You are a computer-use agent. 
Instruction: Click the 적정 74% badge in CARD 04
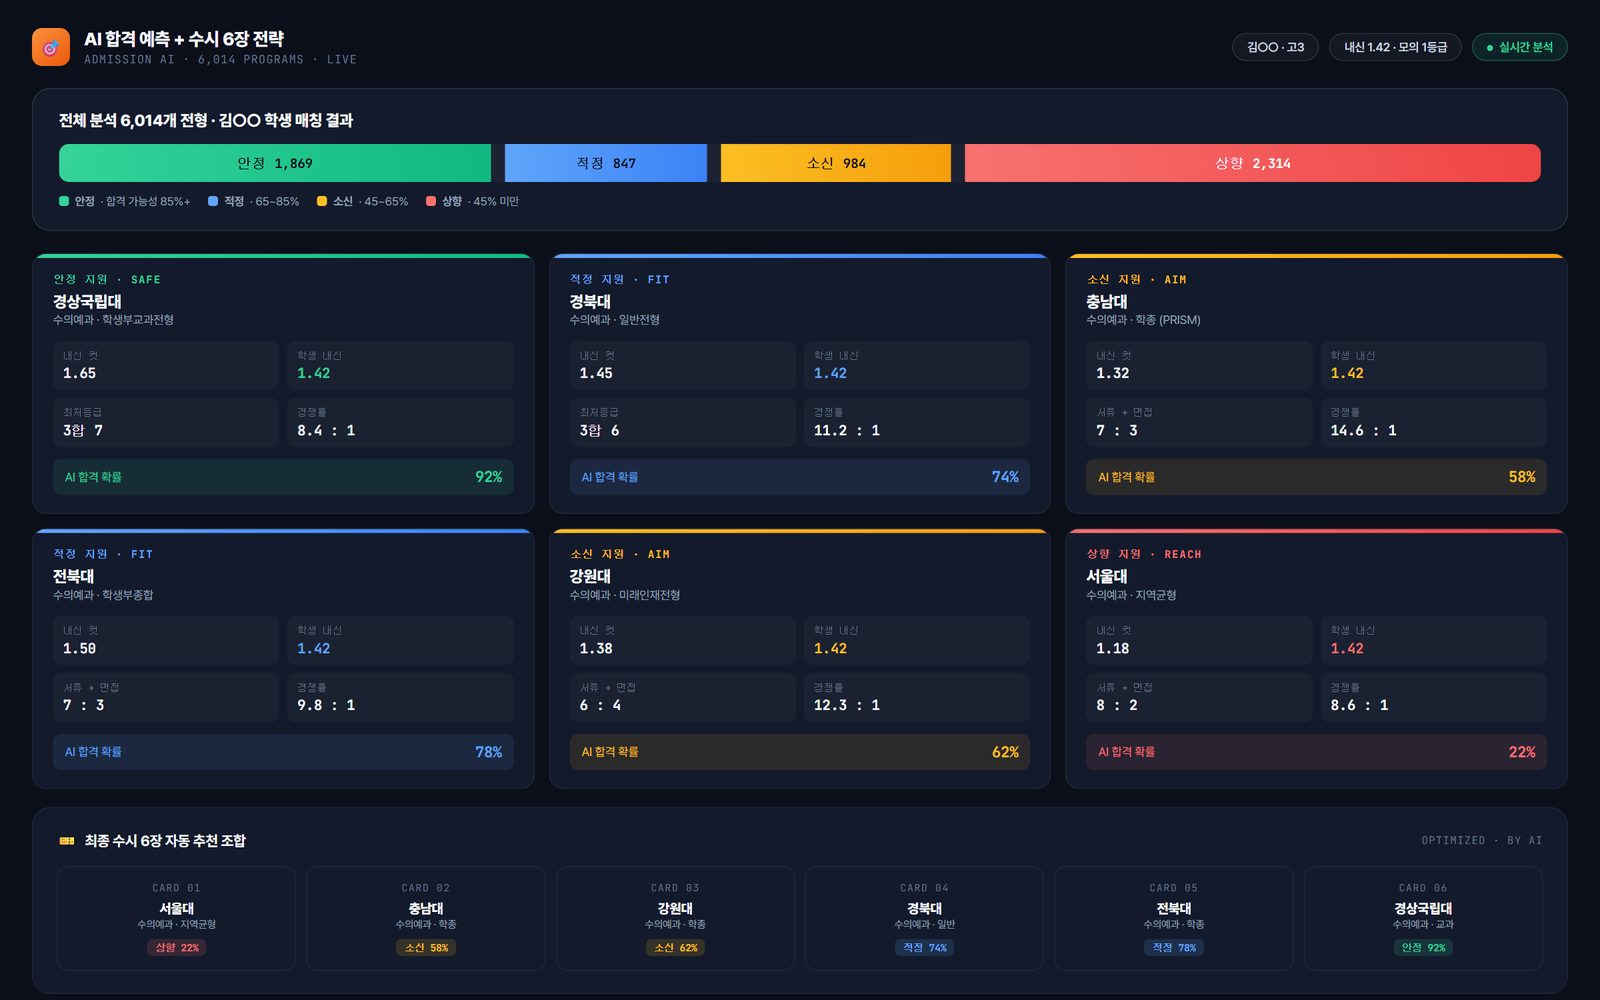(924, 948)
